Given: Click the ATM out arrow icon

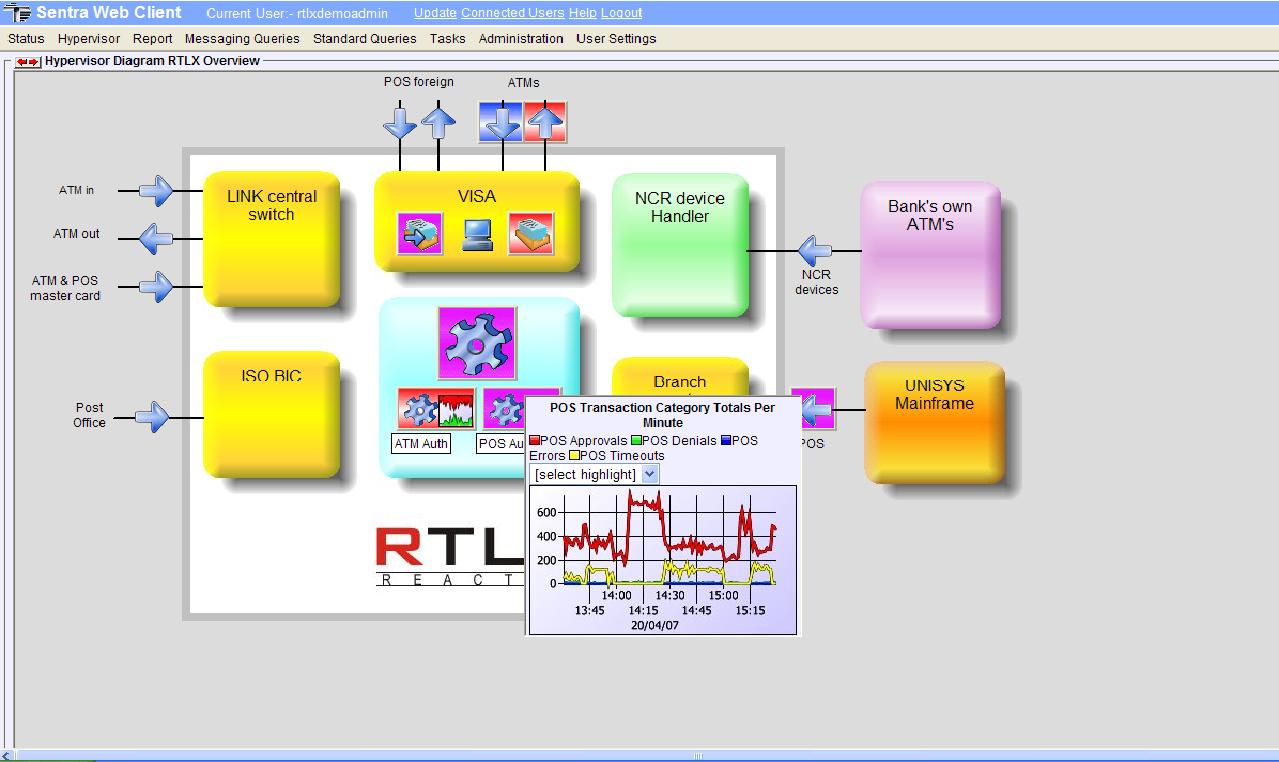Looking at the screenshot, I should click(x=155, y=238).
